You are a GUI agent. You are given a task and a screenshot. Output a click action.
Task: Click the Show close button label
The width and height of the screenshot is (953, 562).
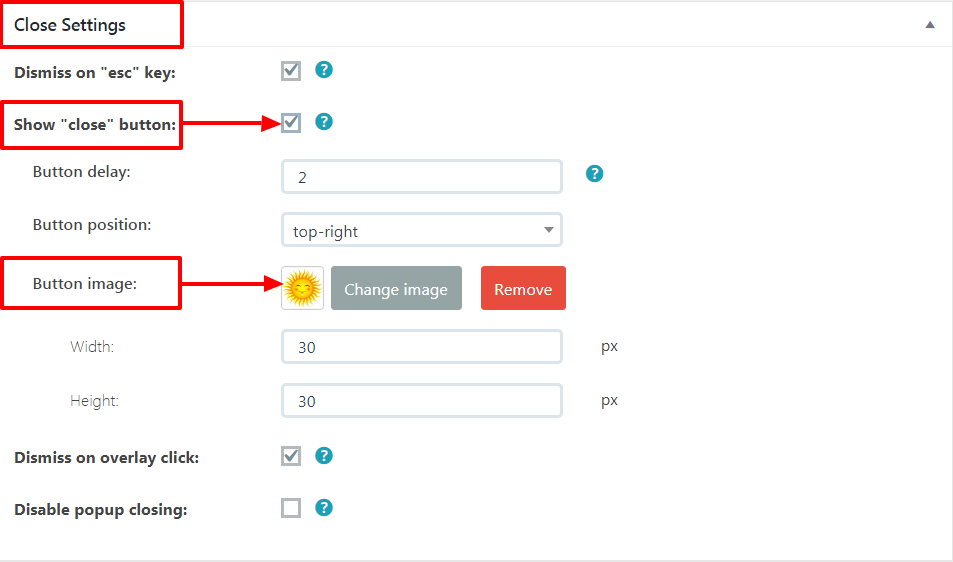95,125
